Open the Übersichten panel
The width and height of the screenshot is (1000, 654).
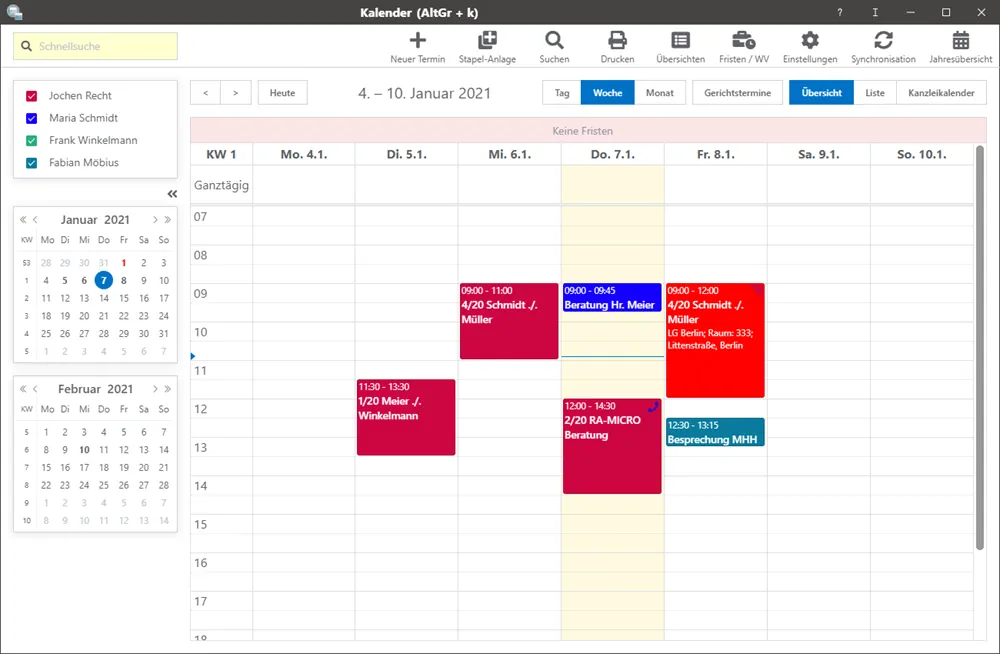(x=680, y=45)
